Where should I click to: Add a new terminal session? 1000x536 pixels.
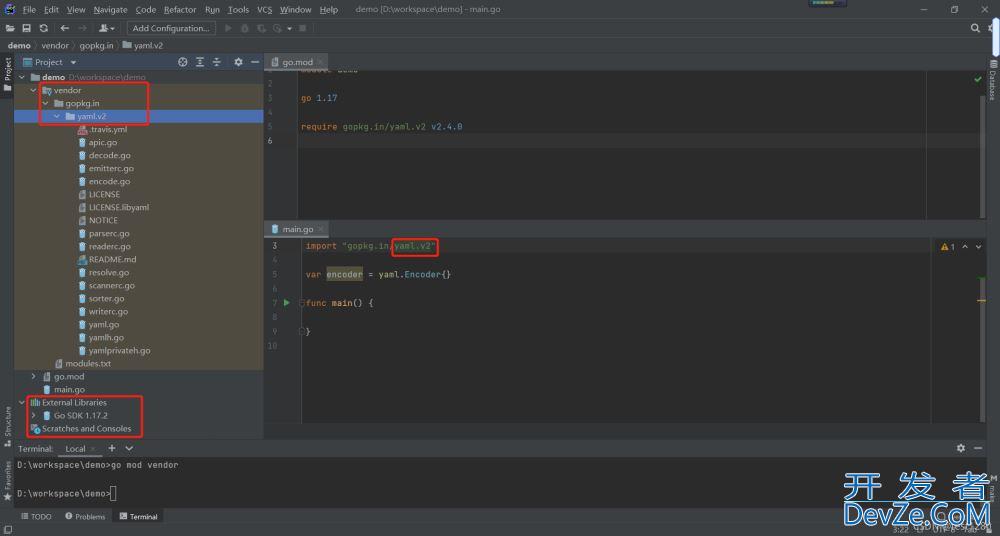pos(112,448)
